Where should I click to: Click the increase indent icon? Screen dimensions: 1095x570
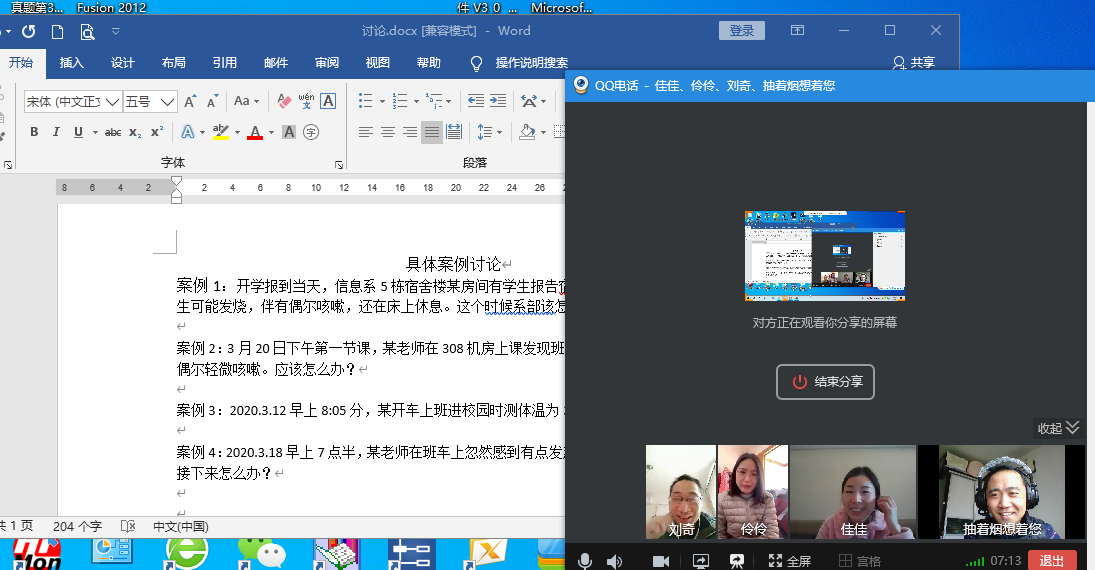coord(497,101)
